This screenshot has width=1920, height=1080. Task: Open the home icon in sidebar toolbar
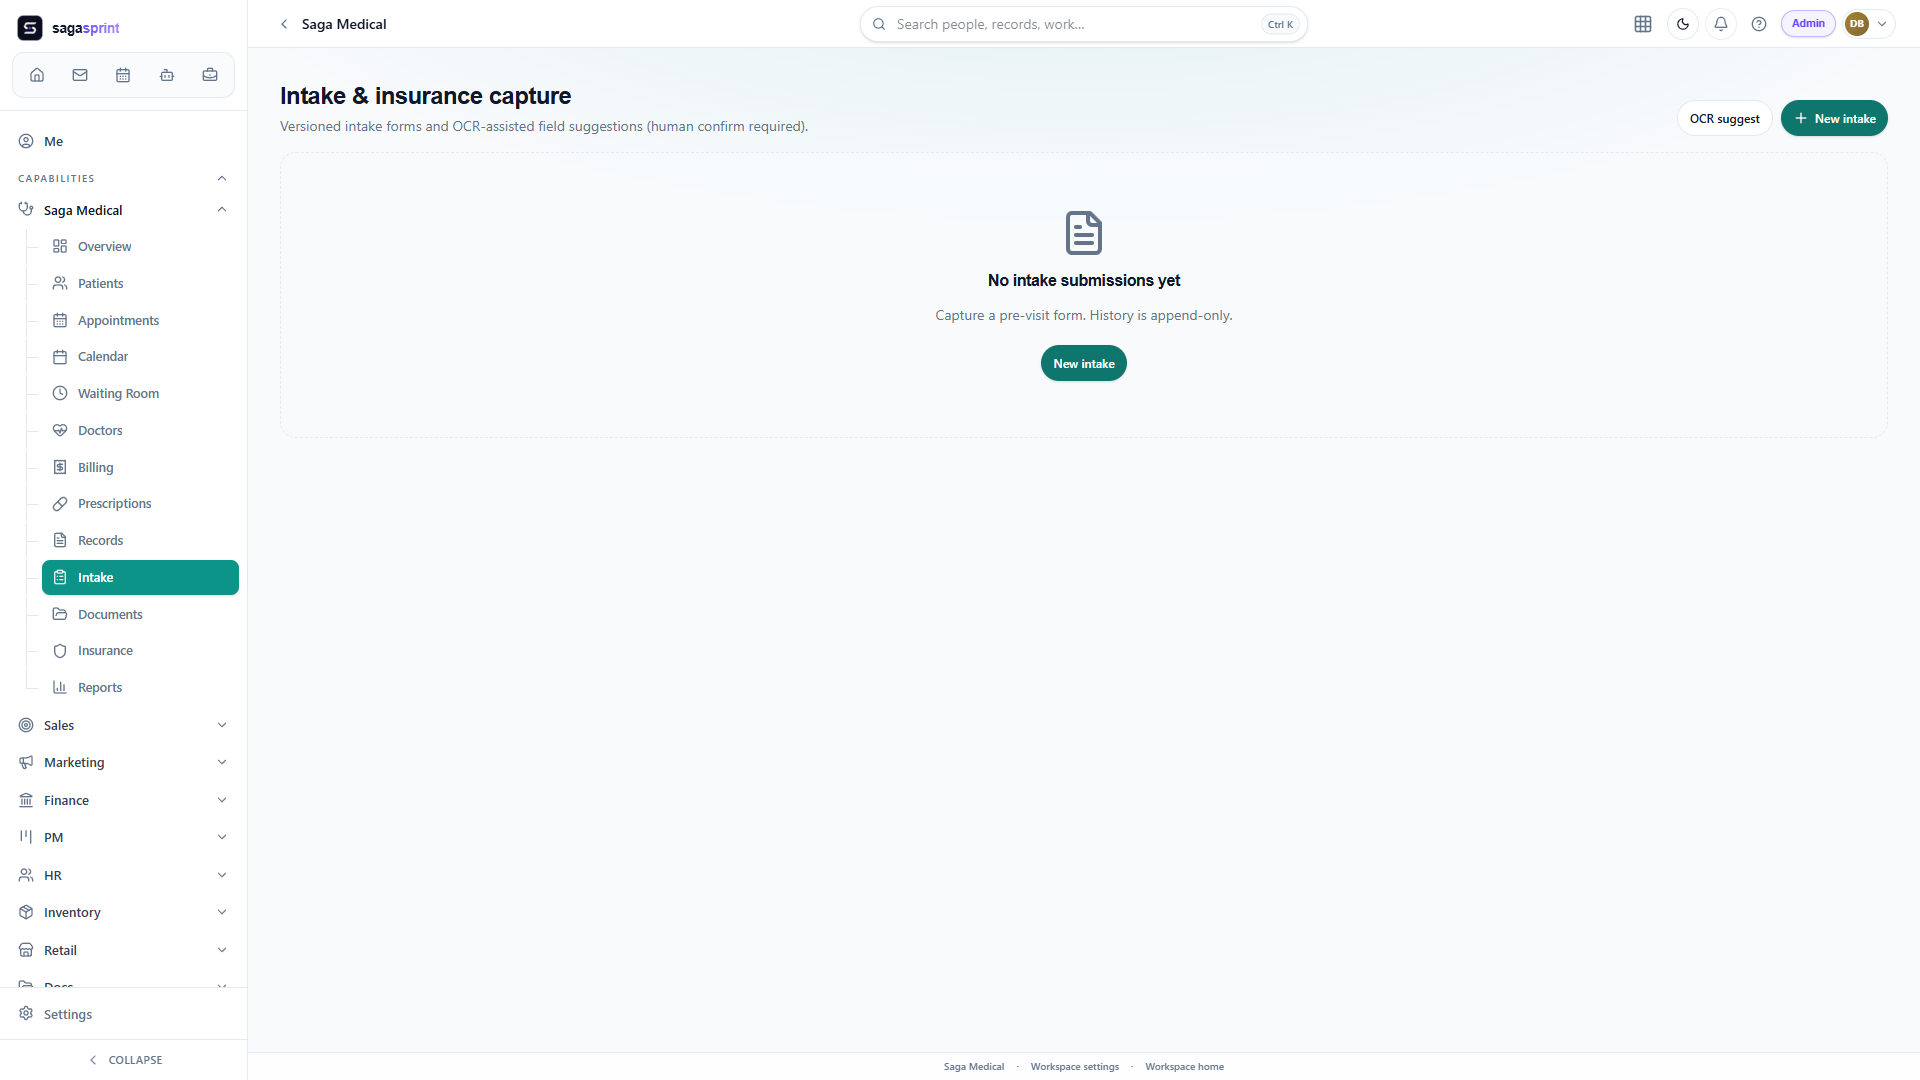37,75
